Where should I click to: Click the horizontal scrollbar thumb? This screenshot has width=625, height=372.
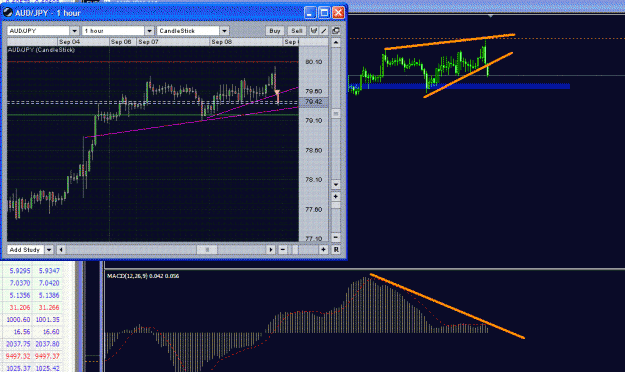pos(207,250)
